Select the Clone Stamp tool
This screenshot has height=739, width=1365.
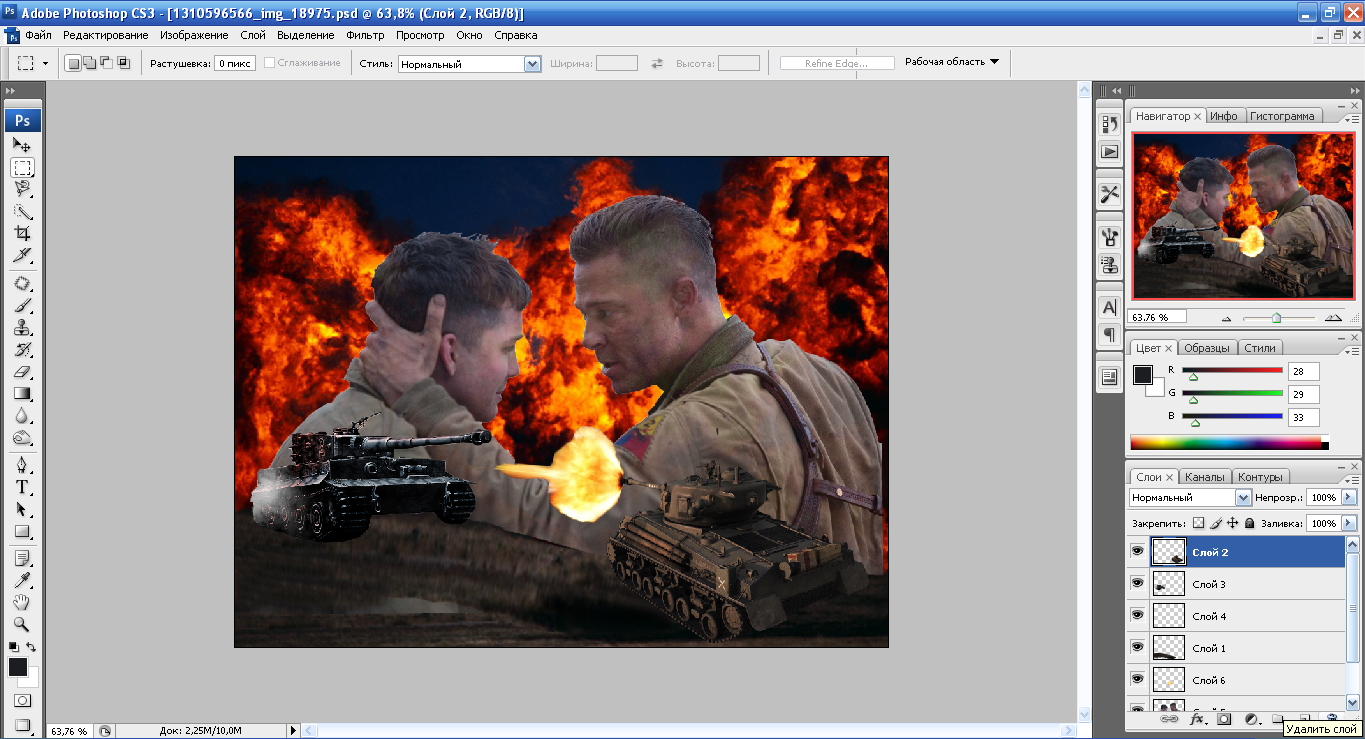22,328
